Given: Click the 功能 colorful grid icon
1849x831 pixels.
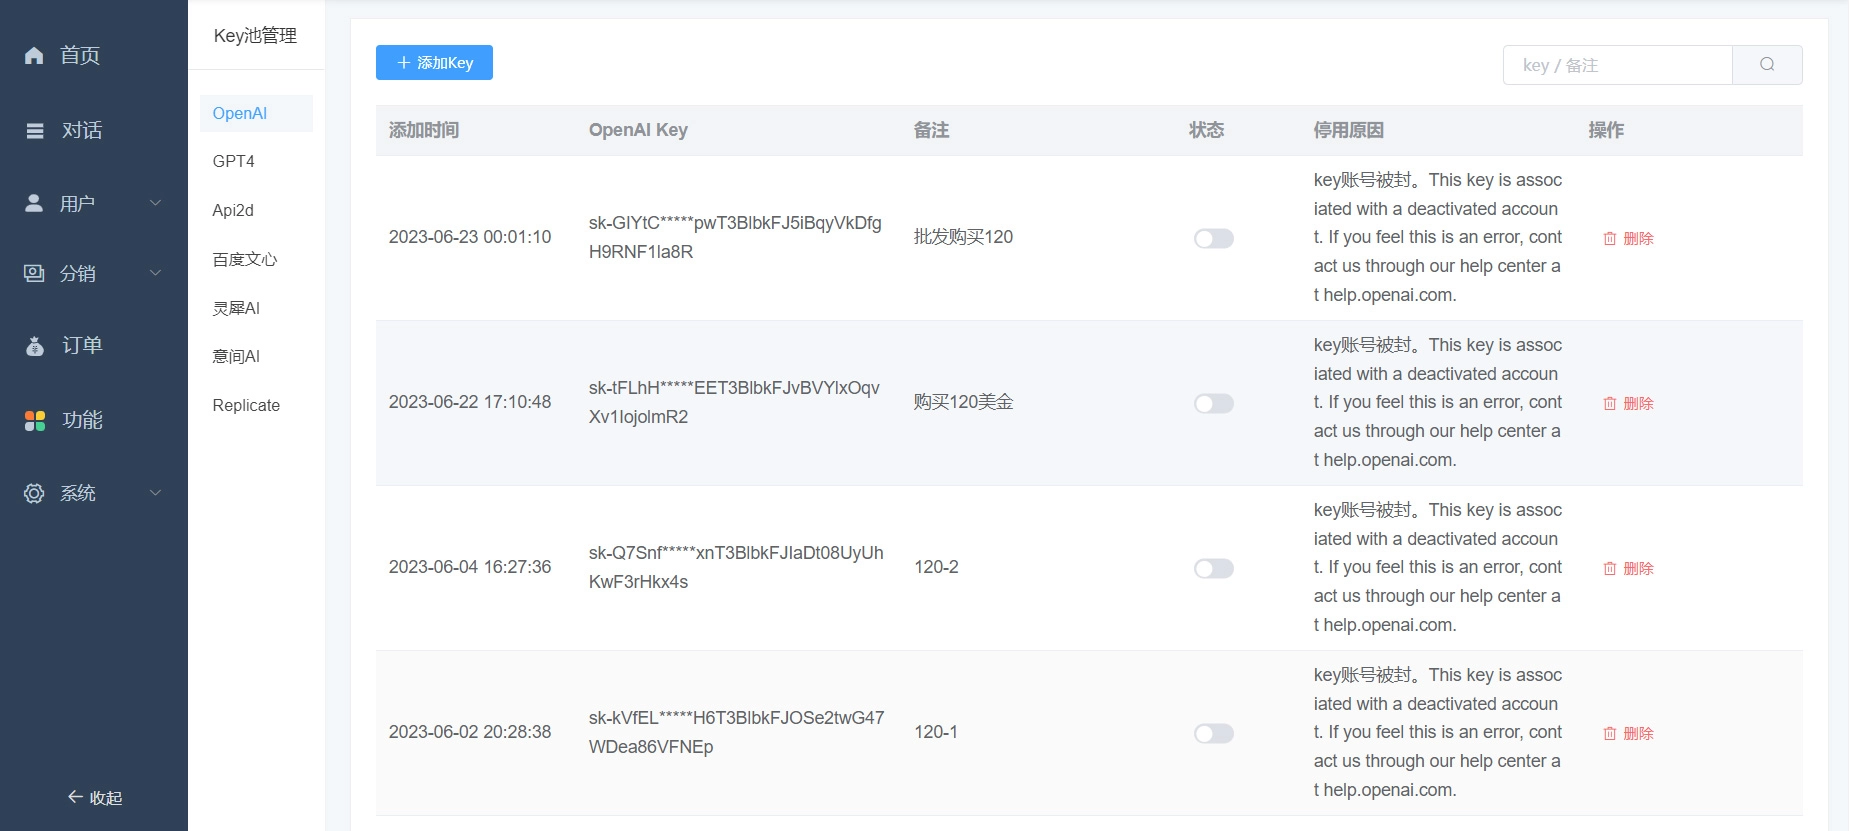Looking at the screenshot, I should [35, 421].
